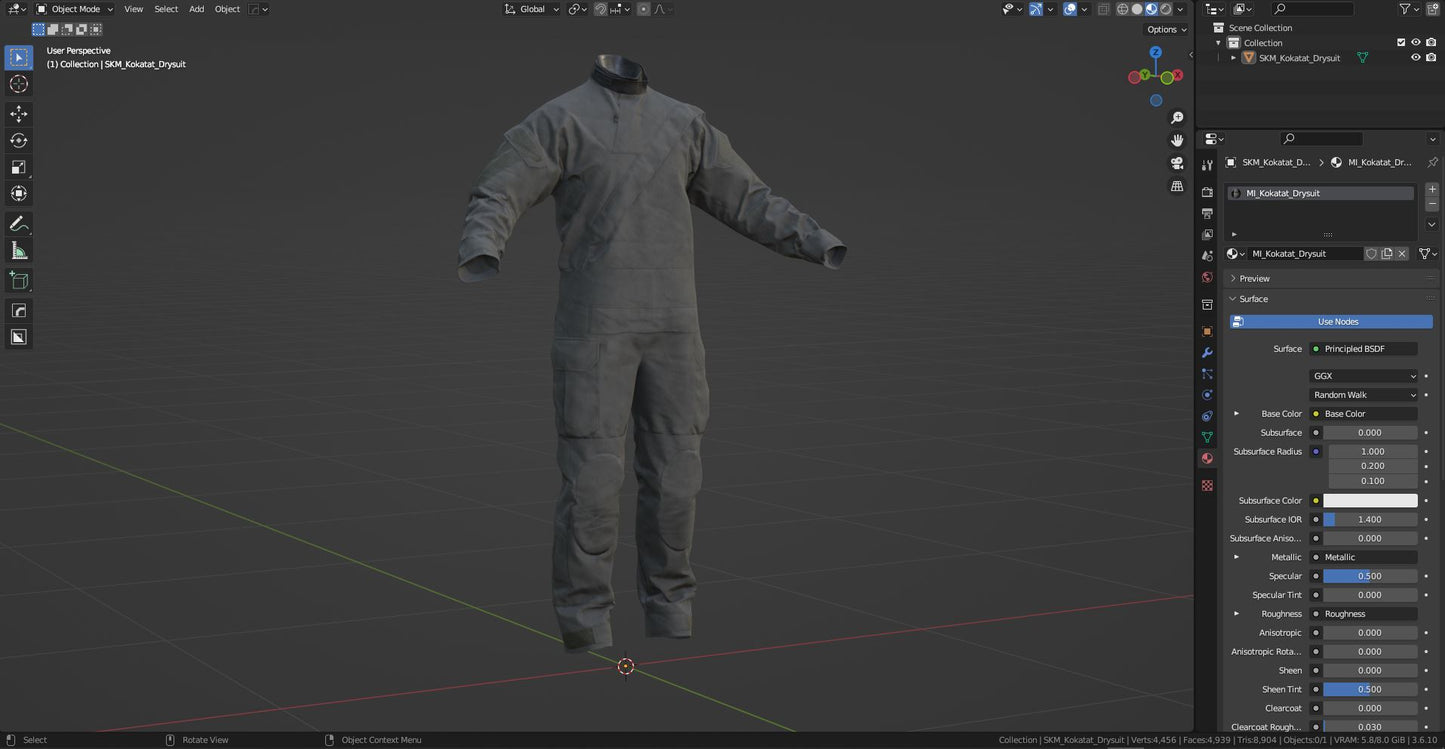This screenshot has width=1445, height=749.
Task: Open the GGX distribution dropdown
Action: coord(1364,375)
